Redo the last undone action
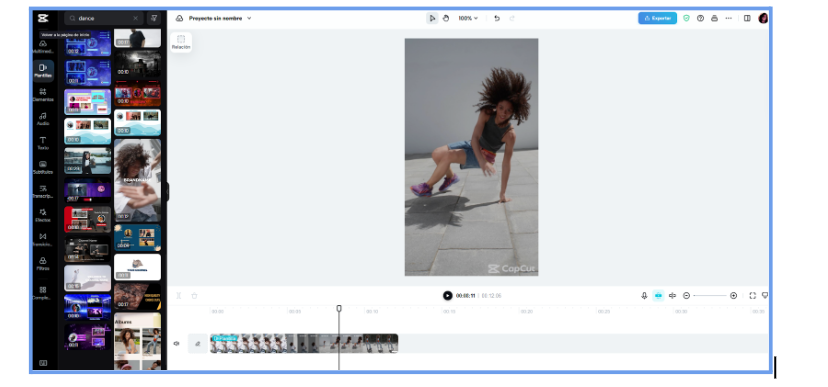This screenshot has width=828, height=387. click(512, 18)
